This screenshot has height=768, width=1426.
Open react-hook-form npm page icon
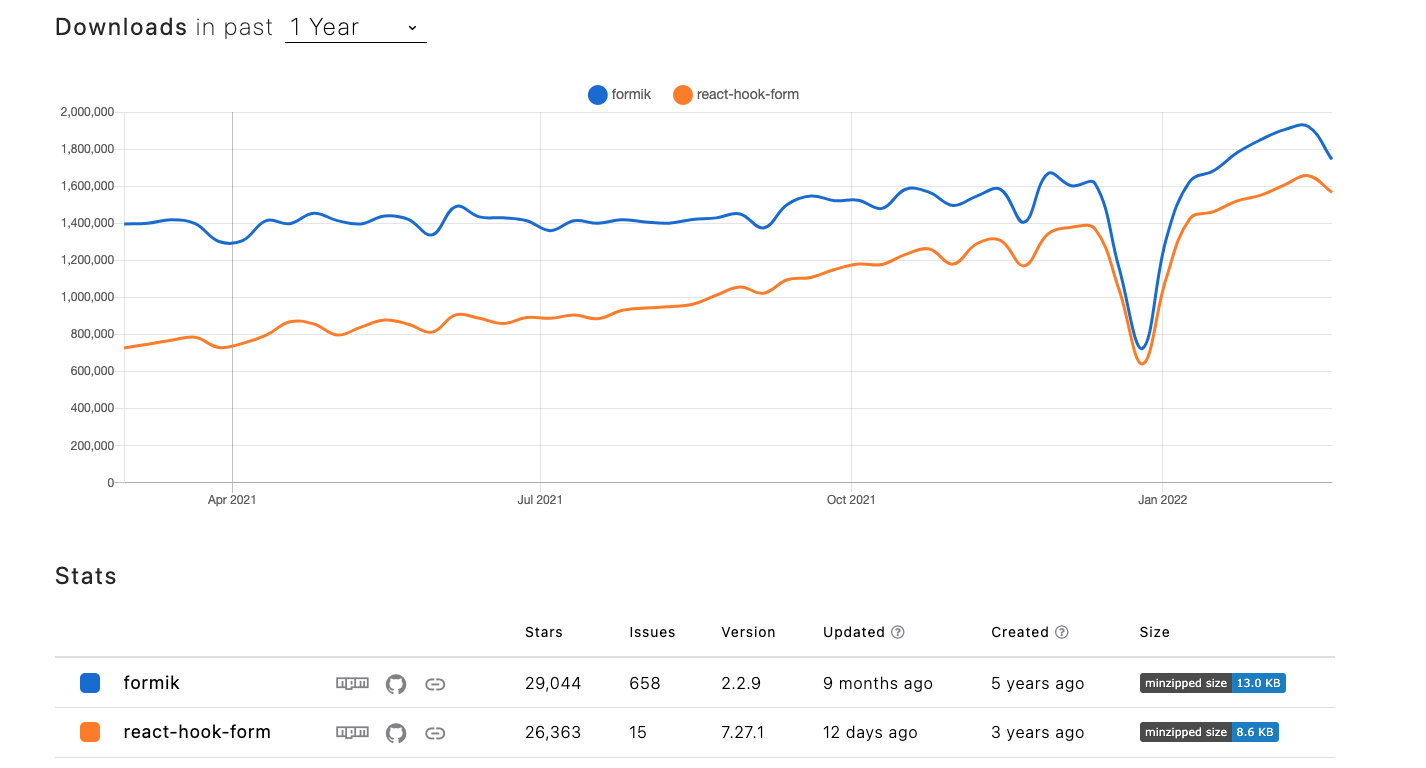coord(352,732)
